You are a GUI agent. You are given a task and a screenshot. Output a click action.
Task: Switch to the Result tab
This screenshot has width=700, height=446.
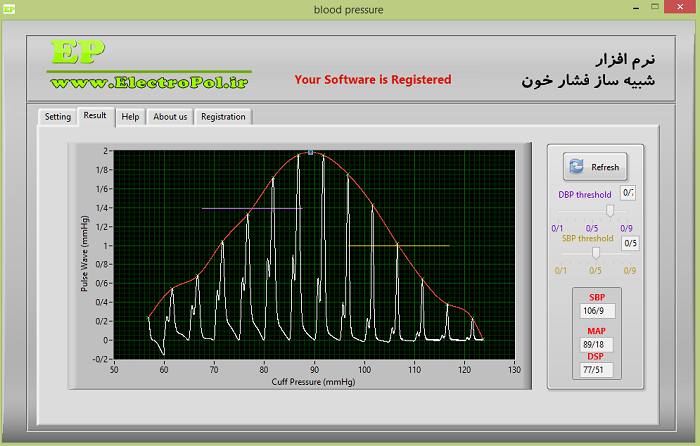click(x=96, y=116)
